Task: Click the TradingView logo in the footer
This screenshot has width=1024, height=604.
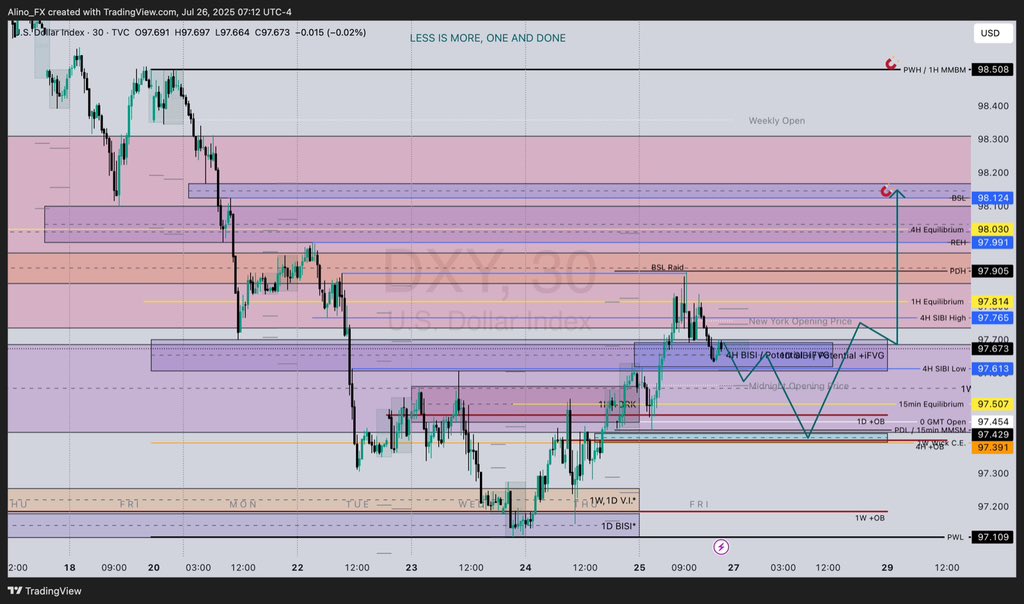Action: pyautogui.click(x=44, y=591)
